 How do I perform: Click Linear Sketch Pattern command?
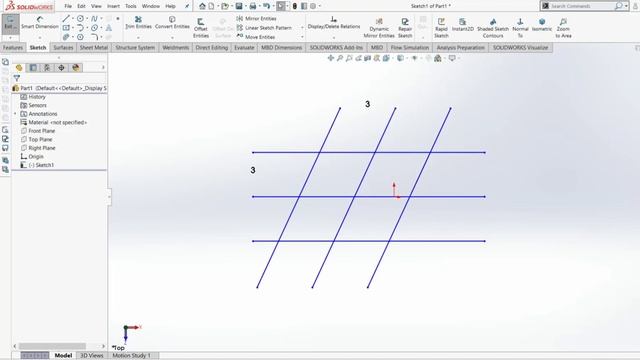[264, 28]
